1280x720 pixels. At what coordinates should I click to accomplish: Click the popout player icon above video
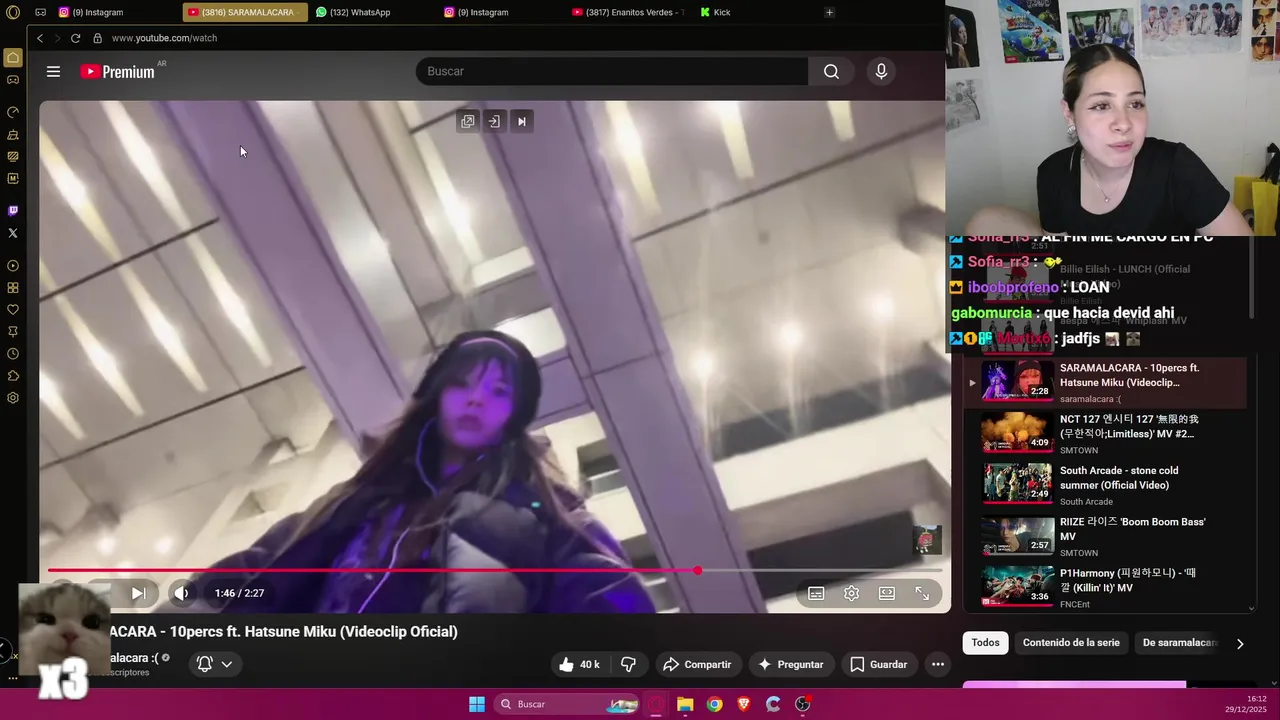467,121
